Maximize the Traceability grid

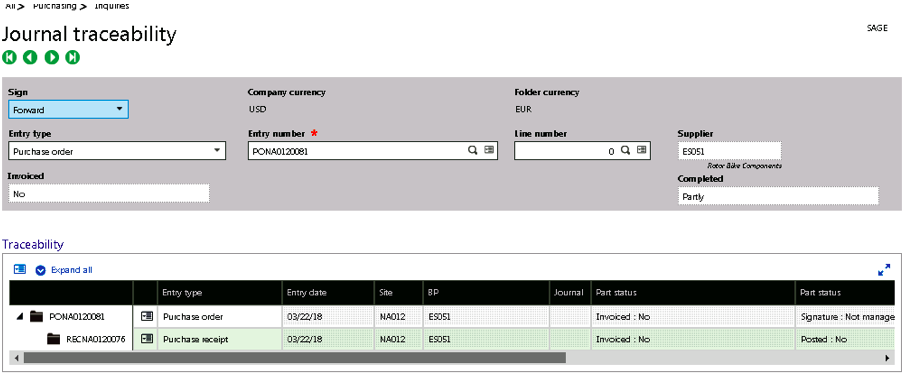tap(884, 270)
